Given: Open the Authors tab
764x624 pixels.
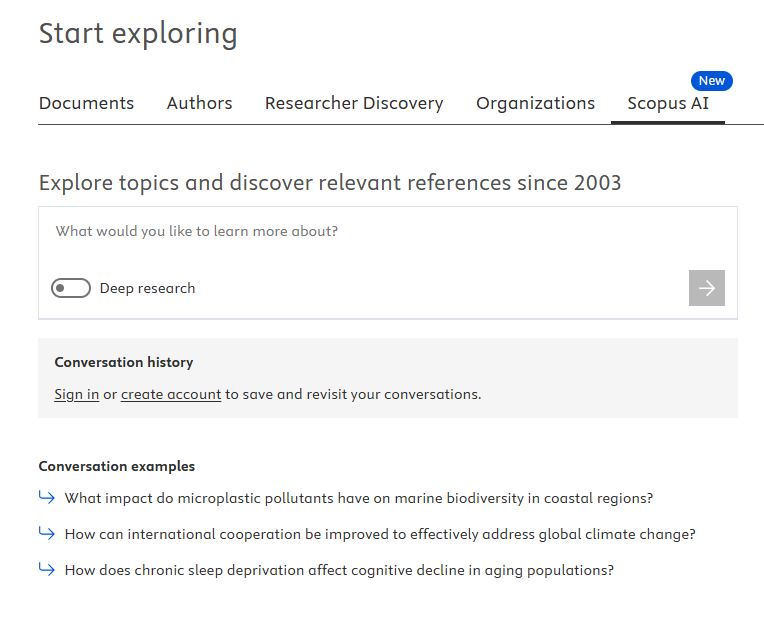Looking at the screenshot, I should [199, 103].
